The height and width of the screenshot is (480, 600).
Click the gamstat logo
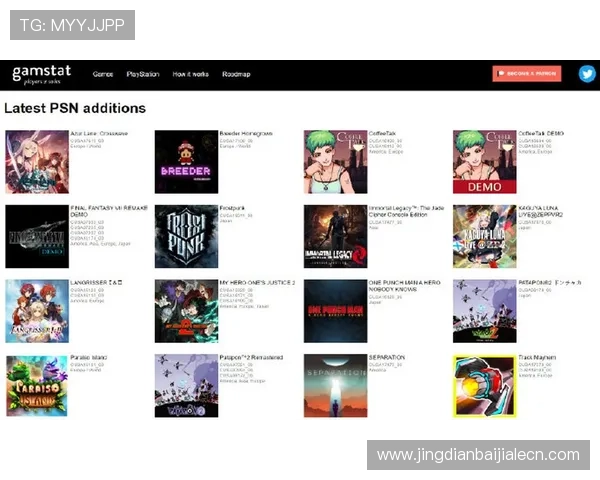click(x=37, y=74)
